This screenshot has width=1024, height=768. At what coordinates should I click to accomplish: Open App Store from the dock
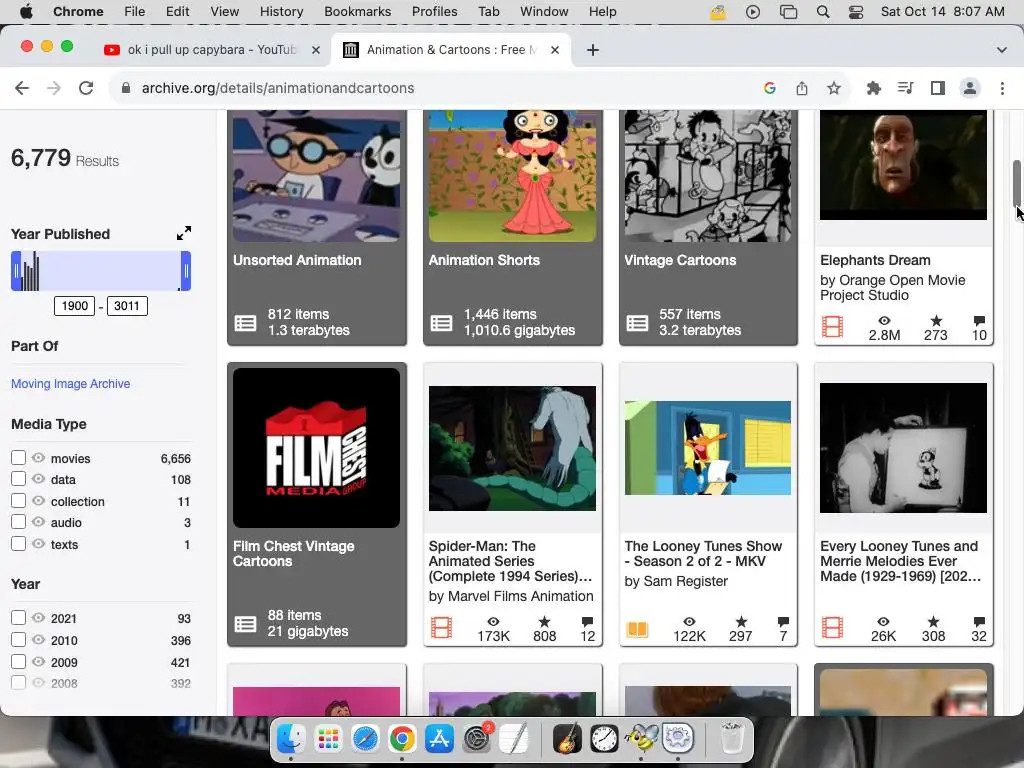point(440,739)
